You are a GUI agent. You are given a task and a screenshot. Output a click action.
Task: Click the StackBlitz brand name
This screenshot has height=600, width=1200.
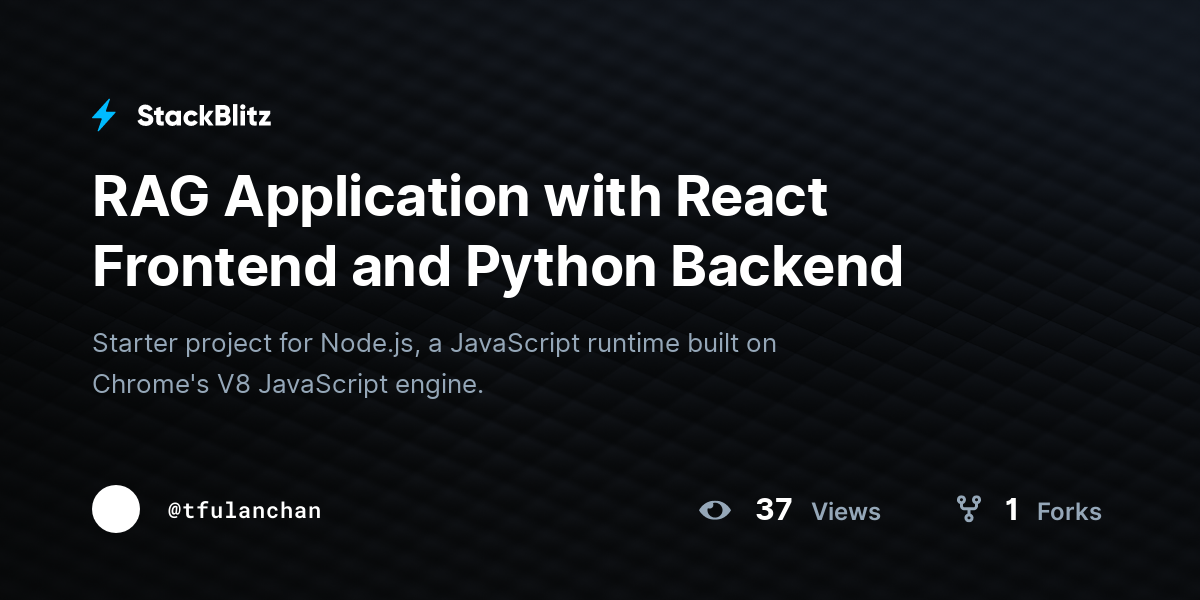point(204,116)
